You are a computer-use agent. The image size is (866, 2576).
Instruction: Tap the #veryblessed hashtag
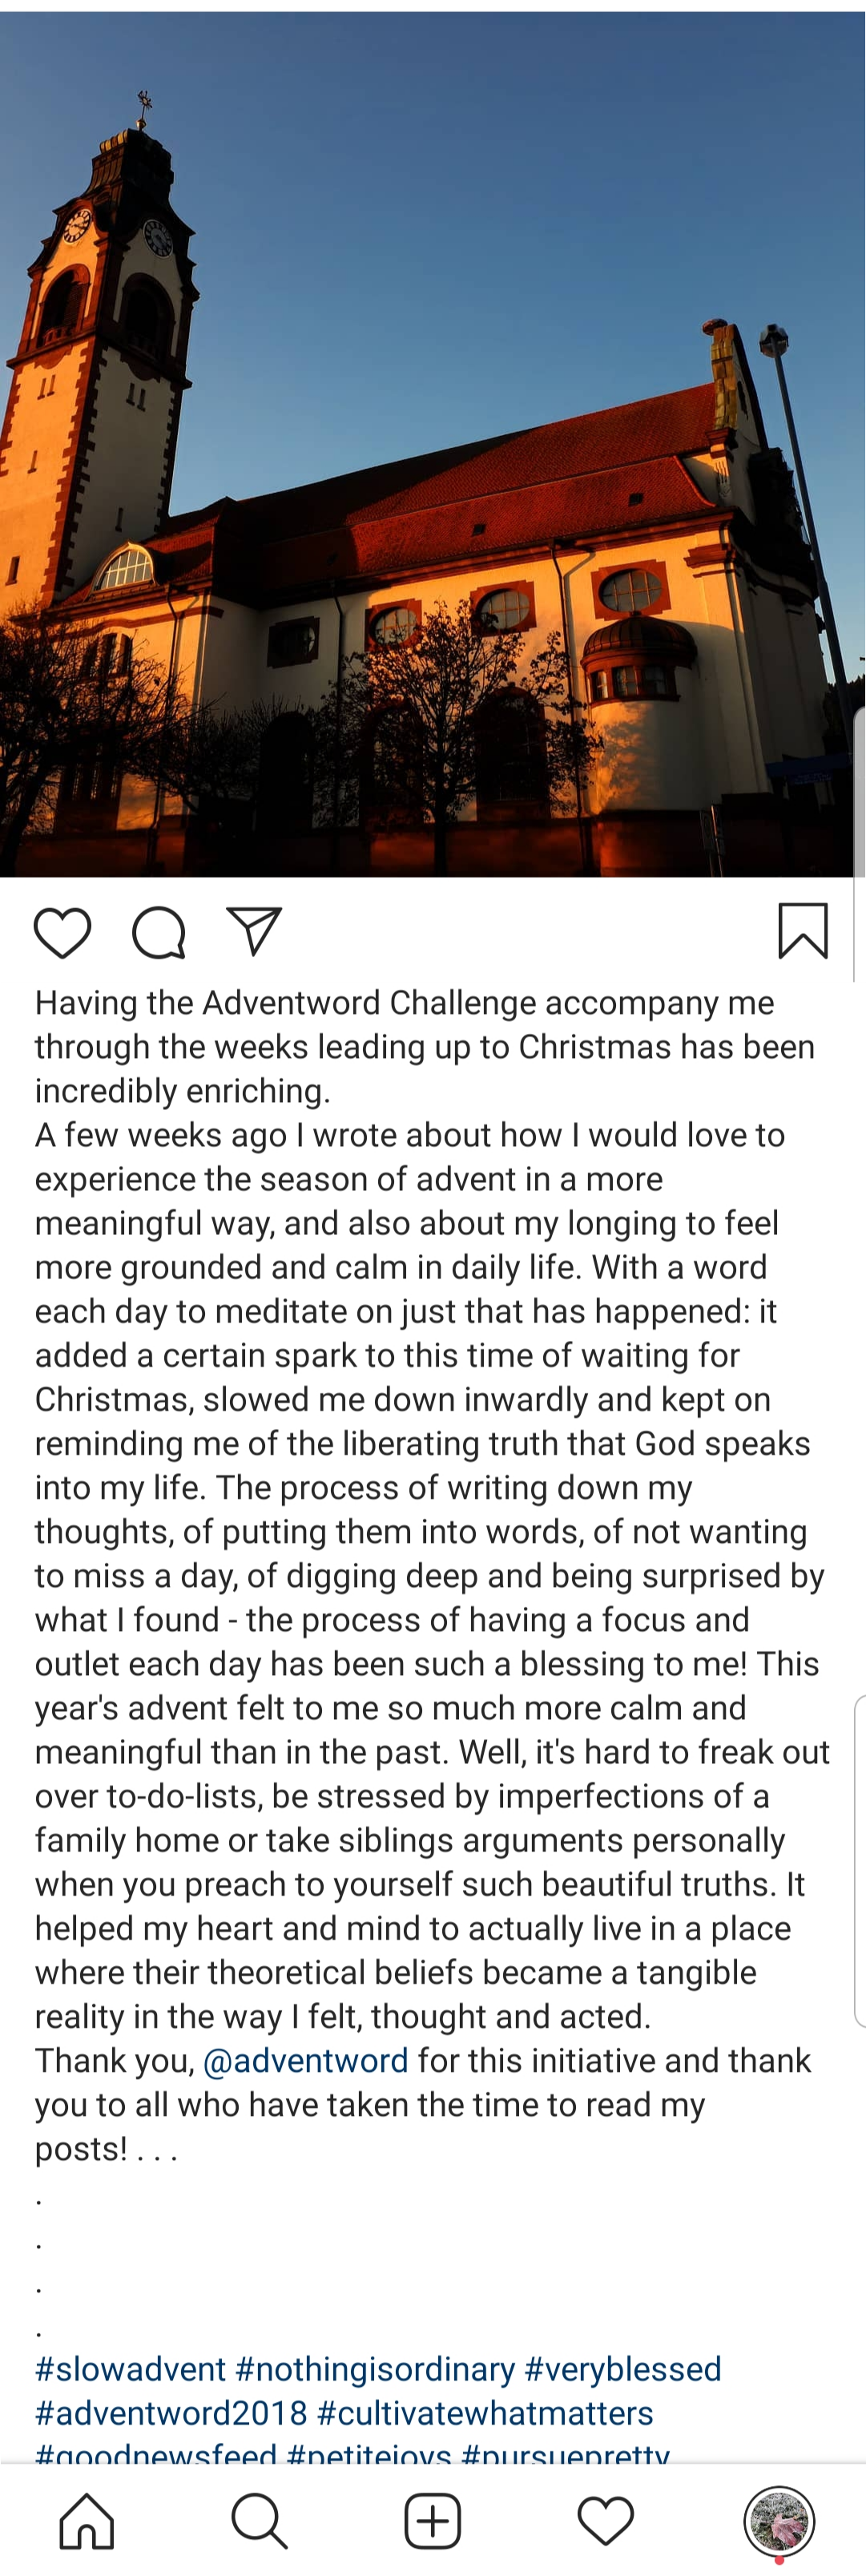622,2370
